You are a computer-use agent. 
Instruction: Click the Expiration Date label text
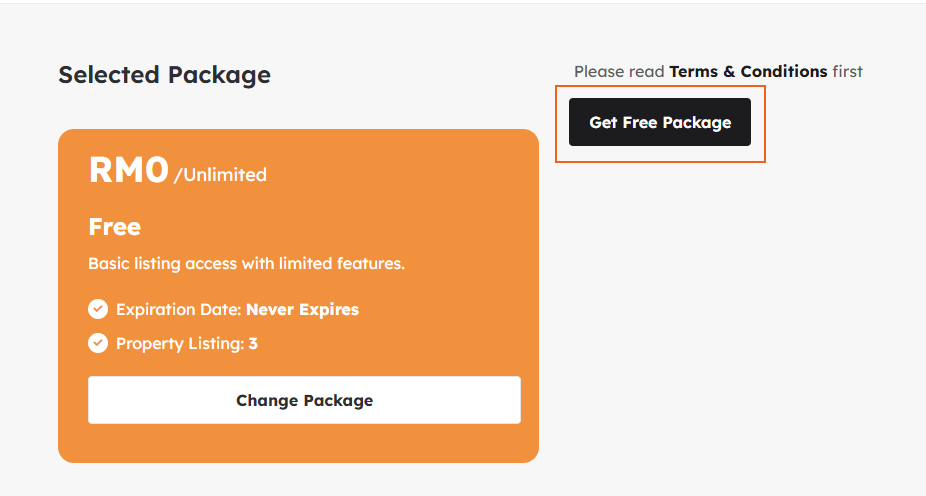(179, 309)
